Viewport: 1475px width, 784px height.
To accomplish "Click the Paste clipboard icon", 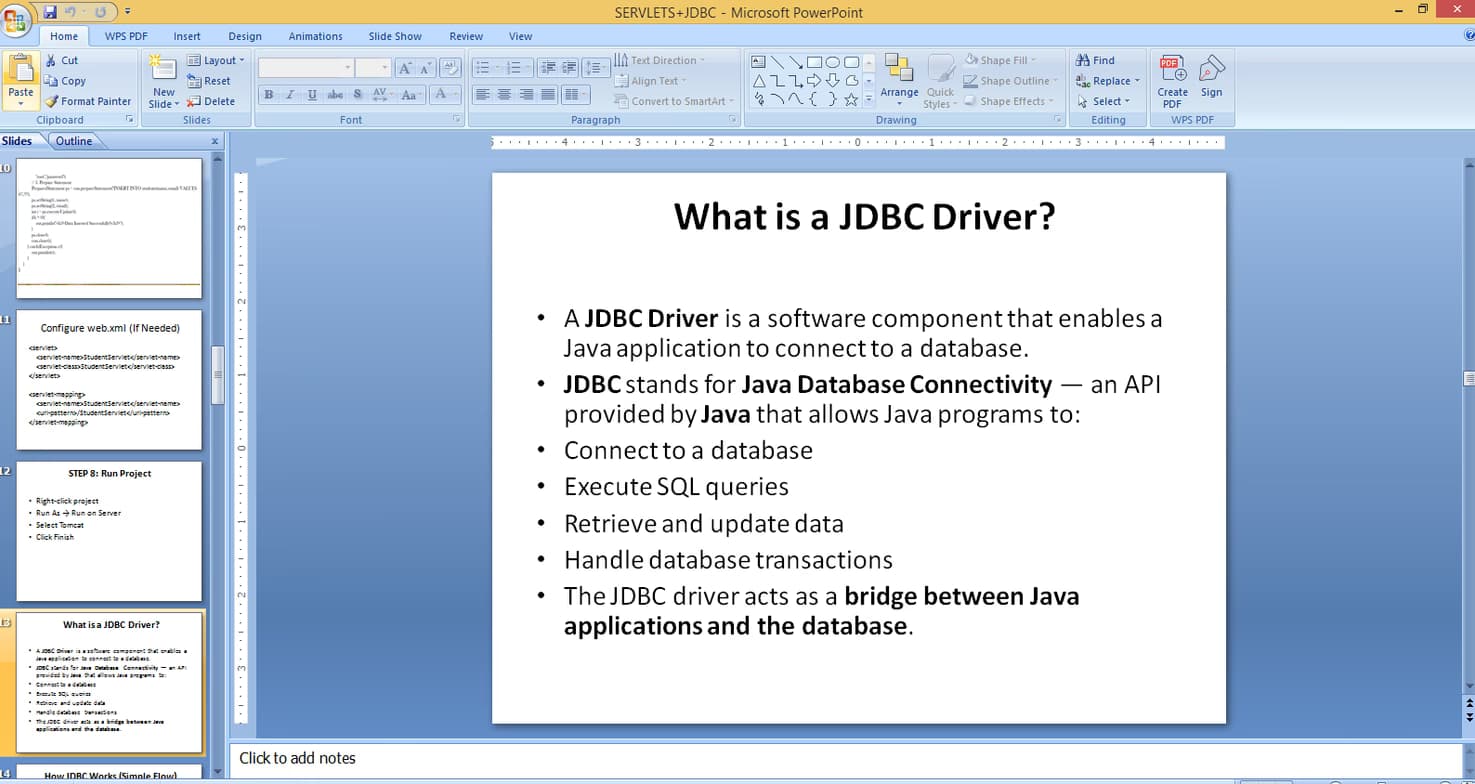I will [20, 70].
